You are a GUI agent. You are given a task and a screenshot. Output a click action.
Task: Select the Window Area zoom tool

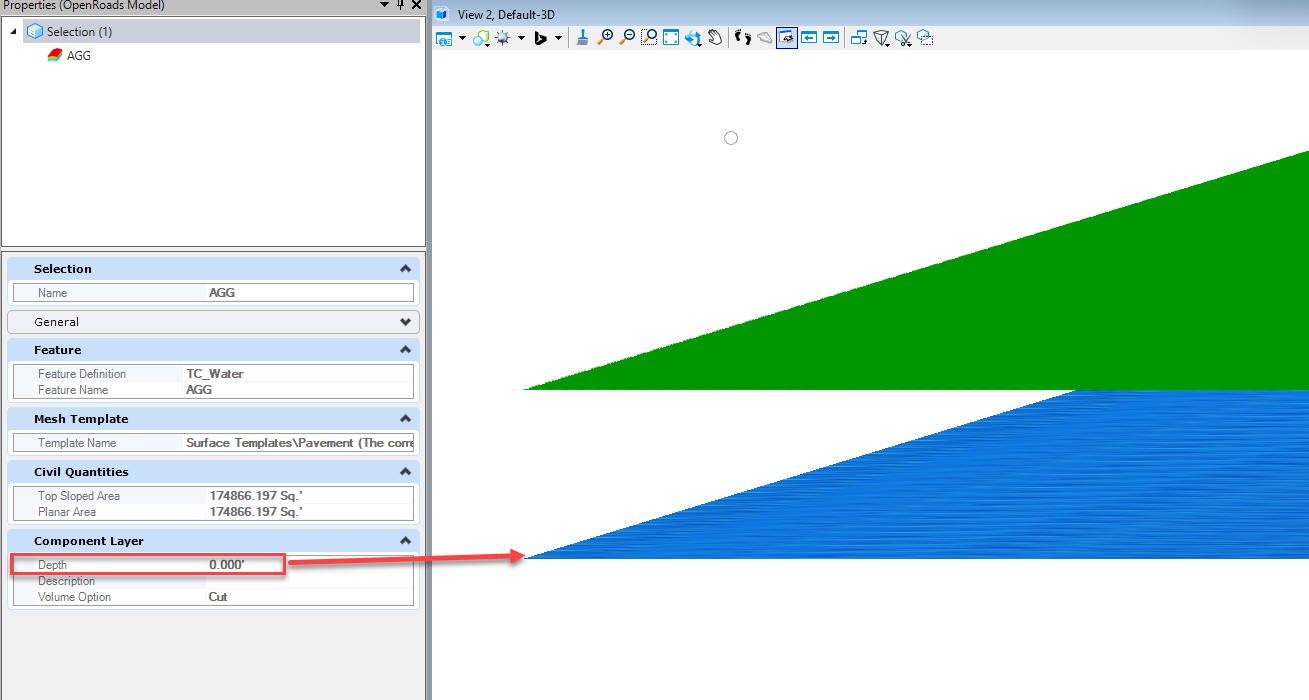[x=649, y=38]
